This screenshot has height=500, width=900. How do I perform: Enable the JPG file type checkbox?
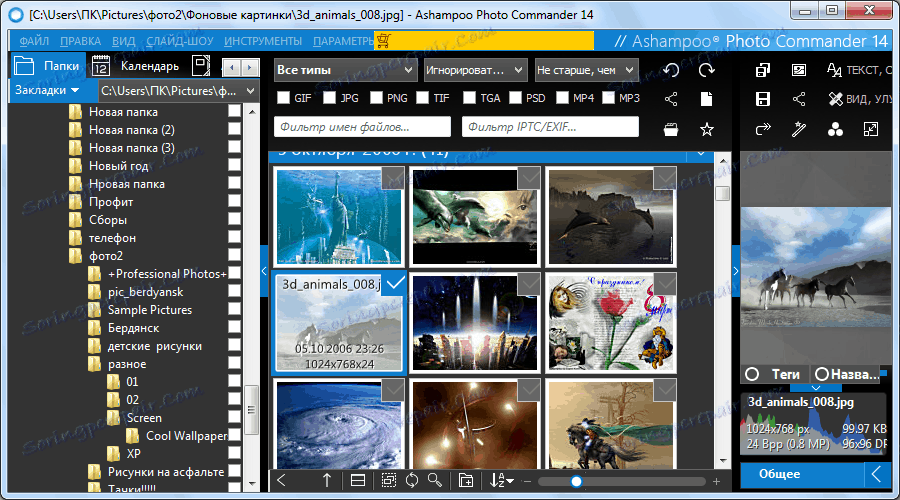(x=329, y=98)
